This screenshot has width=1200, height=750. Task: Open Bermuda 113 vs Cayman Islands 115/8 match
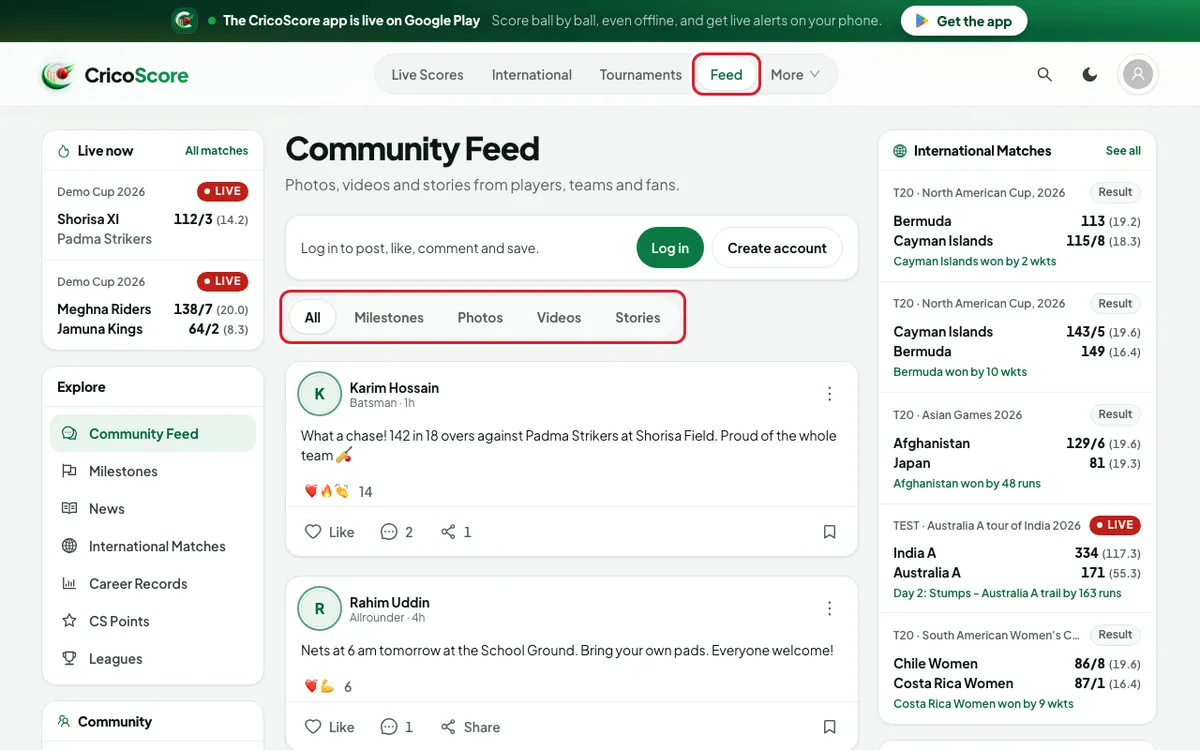coord(1017,227)
